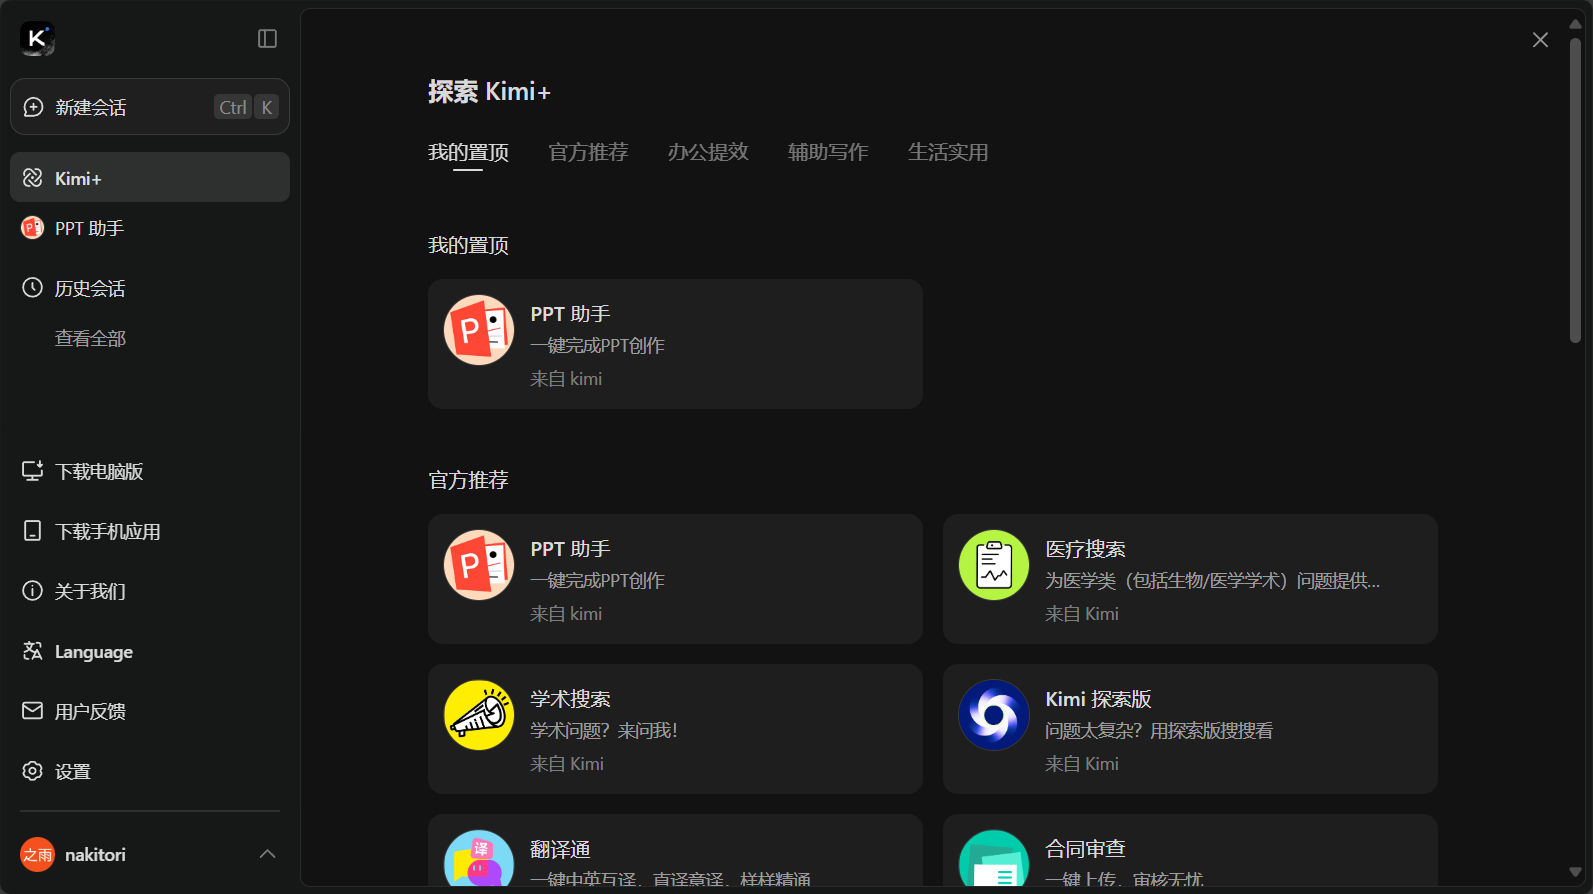Viewport: 1593px width, 894px height.
Task: Open 历史会话 history section
Action: [x=150, y=288]
